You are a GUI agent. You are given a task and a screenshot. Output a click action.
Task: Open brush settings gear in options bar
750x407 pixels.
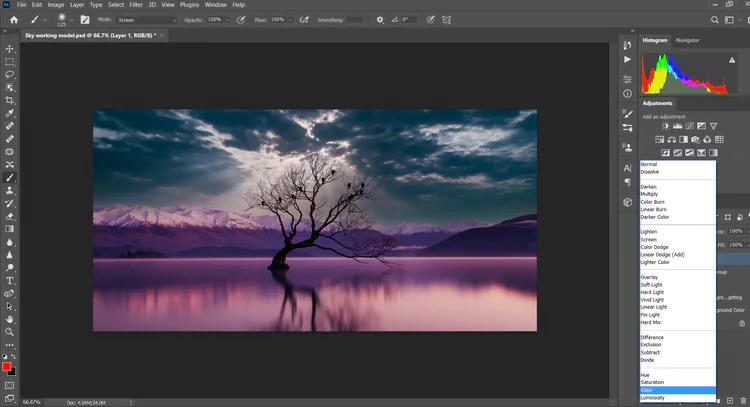click(x=379, y=19)
